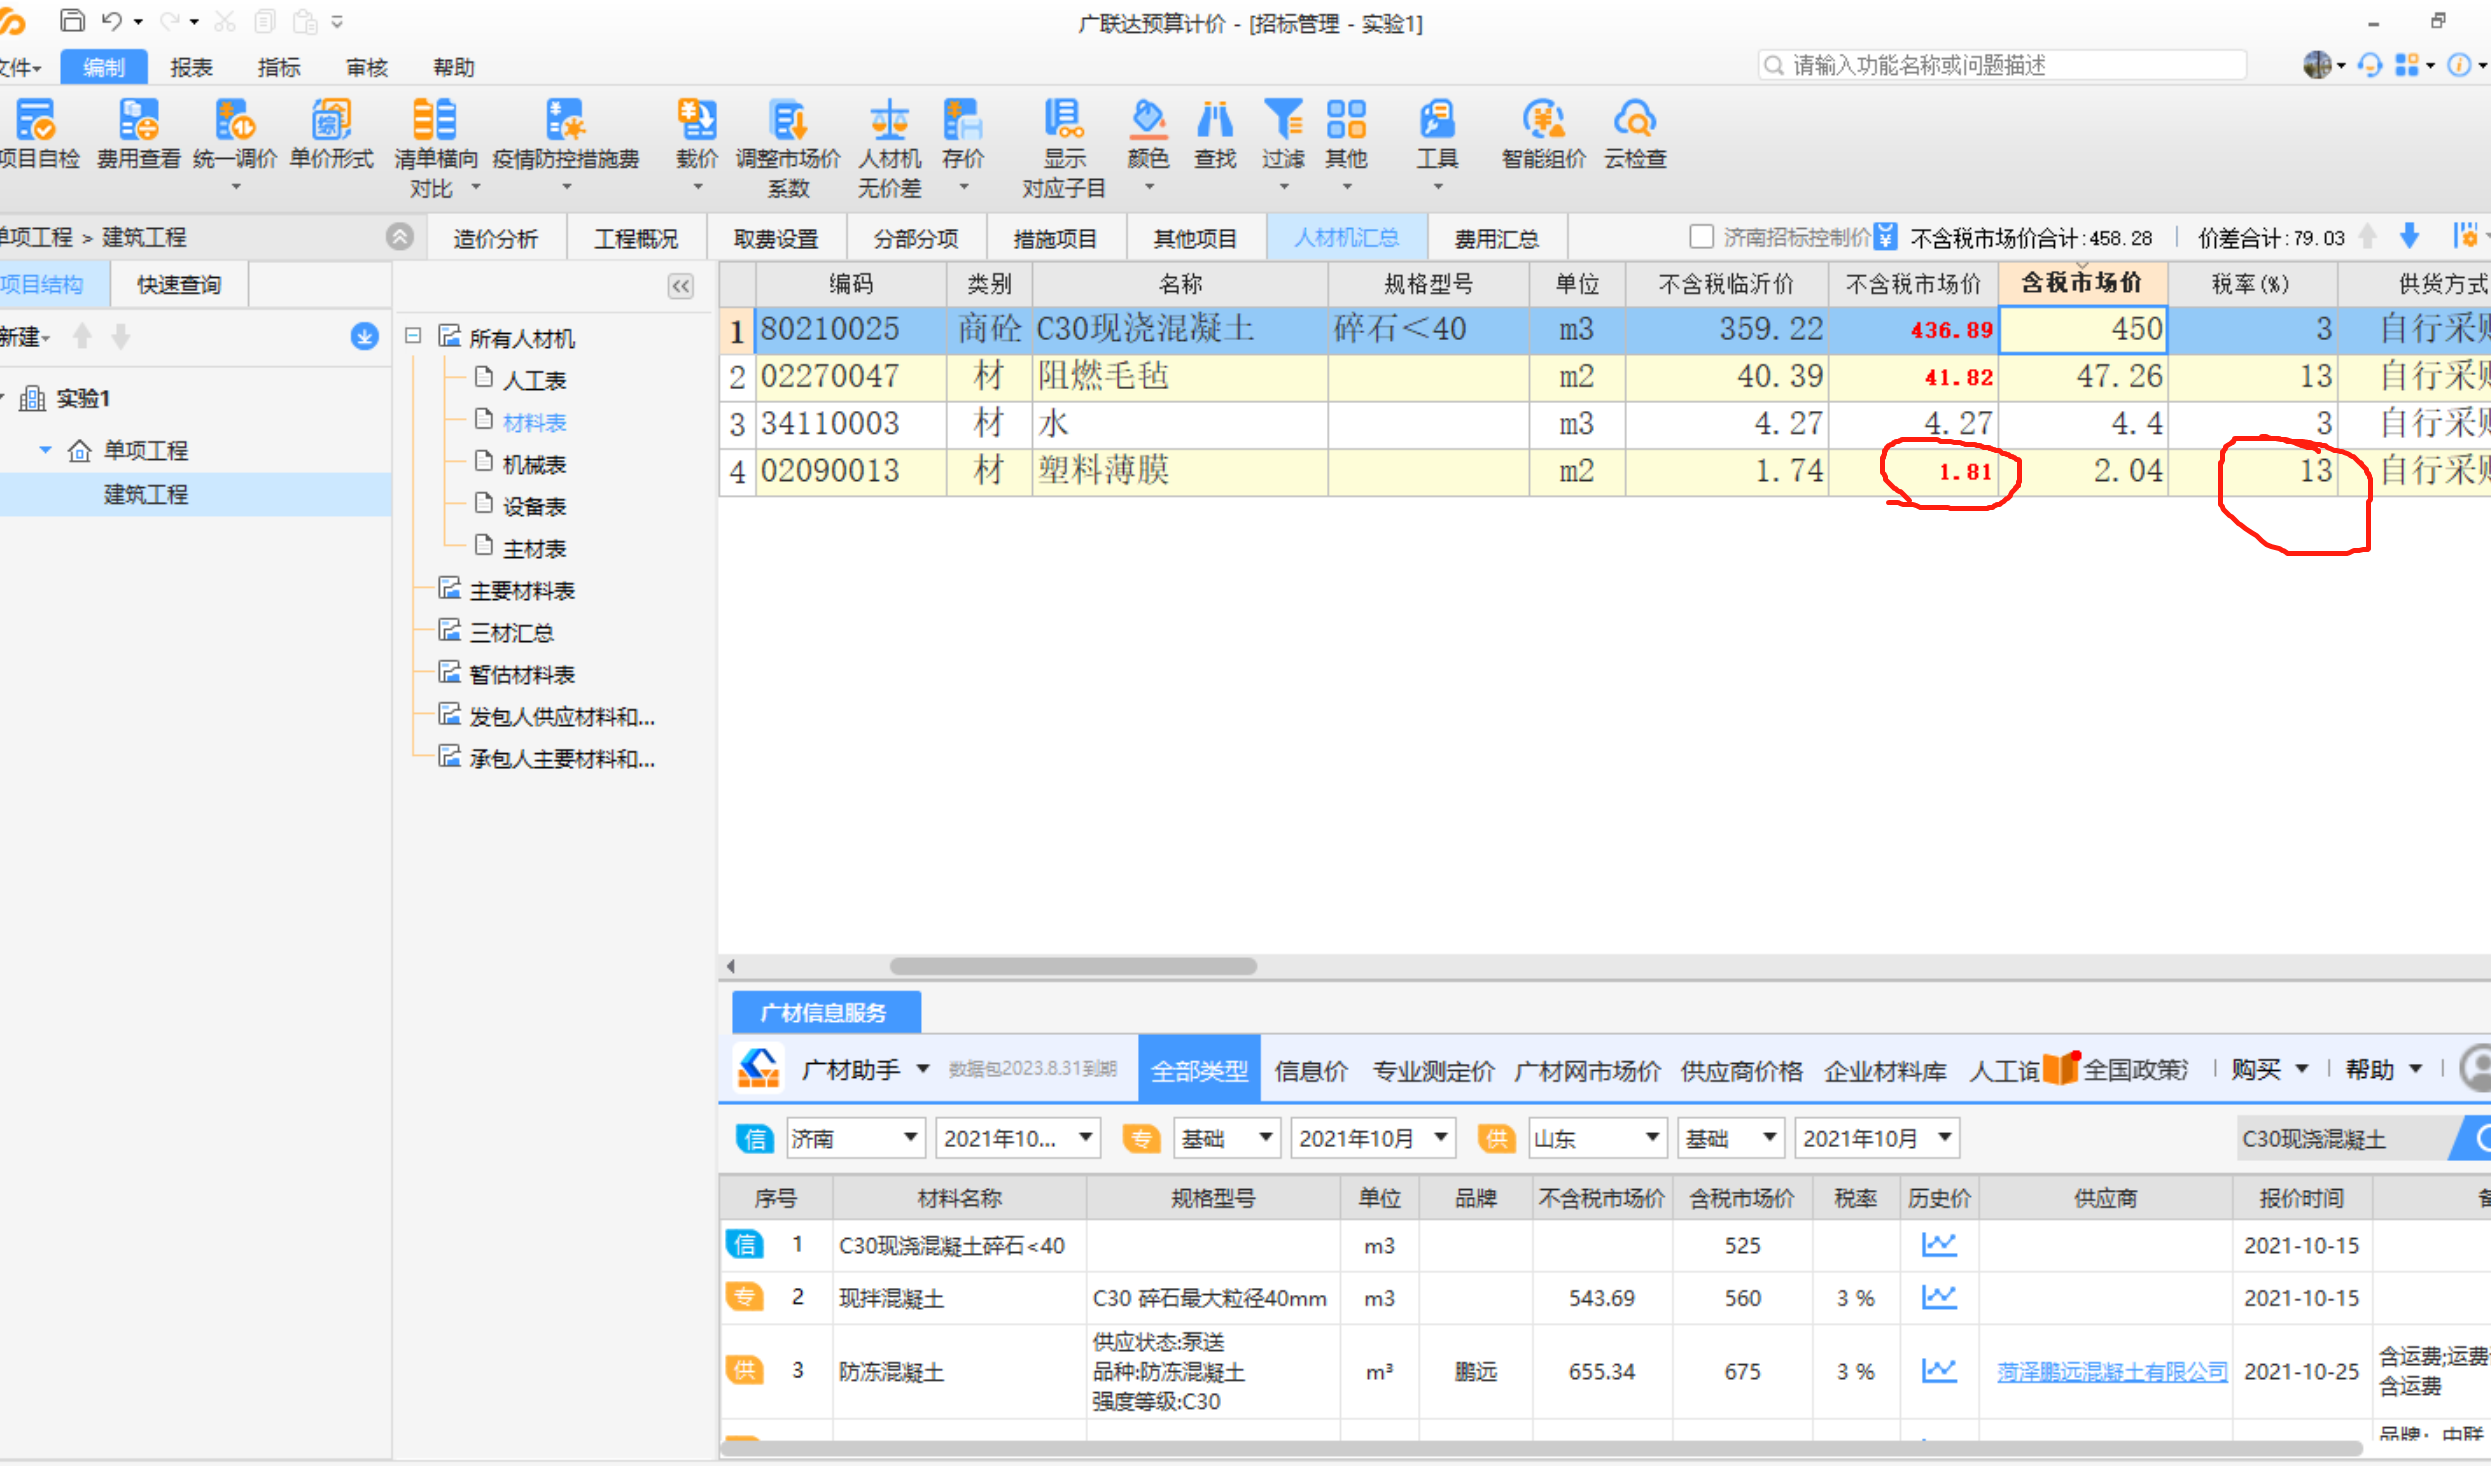
Task: Tick the 济南招标控制价 checkbox
Action: [x=1701, y=237]
